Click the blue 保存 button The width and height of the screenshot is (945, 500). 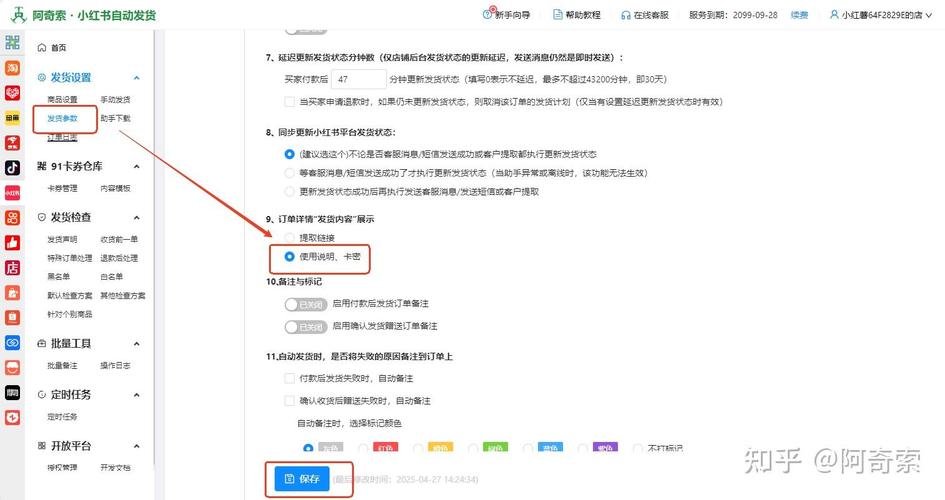click(x=301, y=479)
